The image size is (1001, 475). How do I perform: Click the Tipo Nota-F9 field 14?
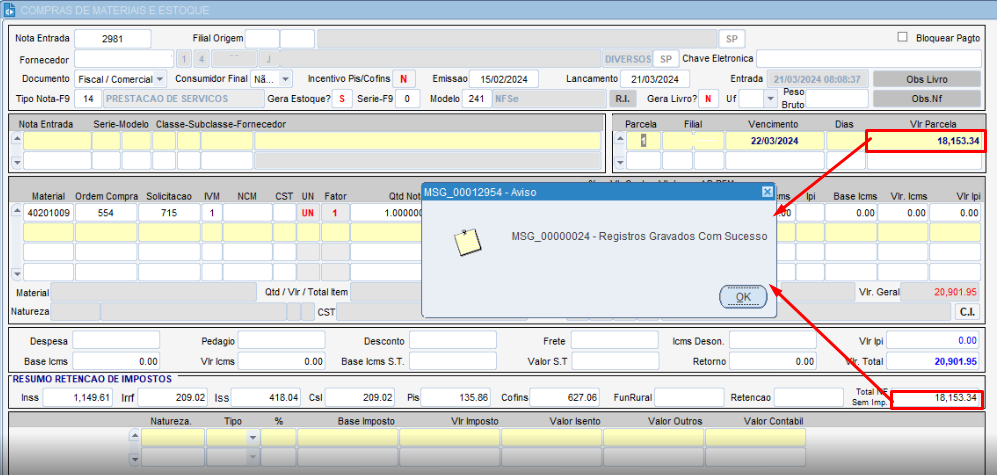click(87, 99)
